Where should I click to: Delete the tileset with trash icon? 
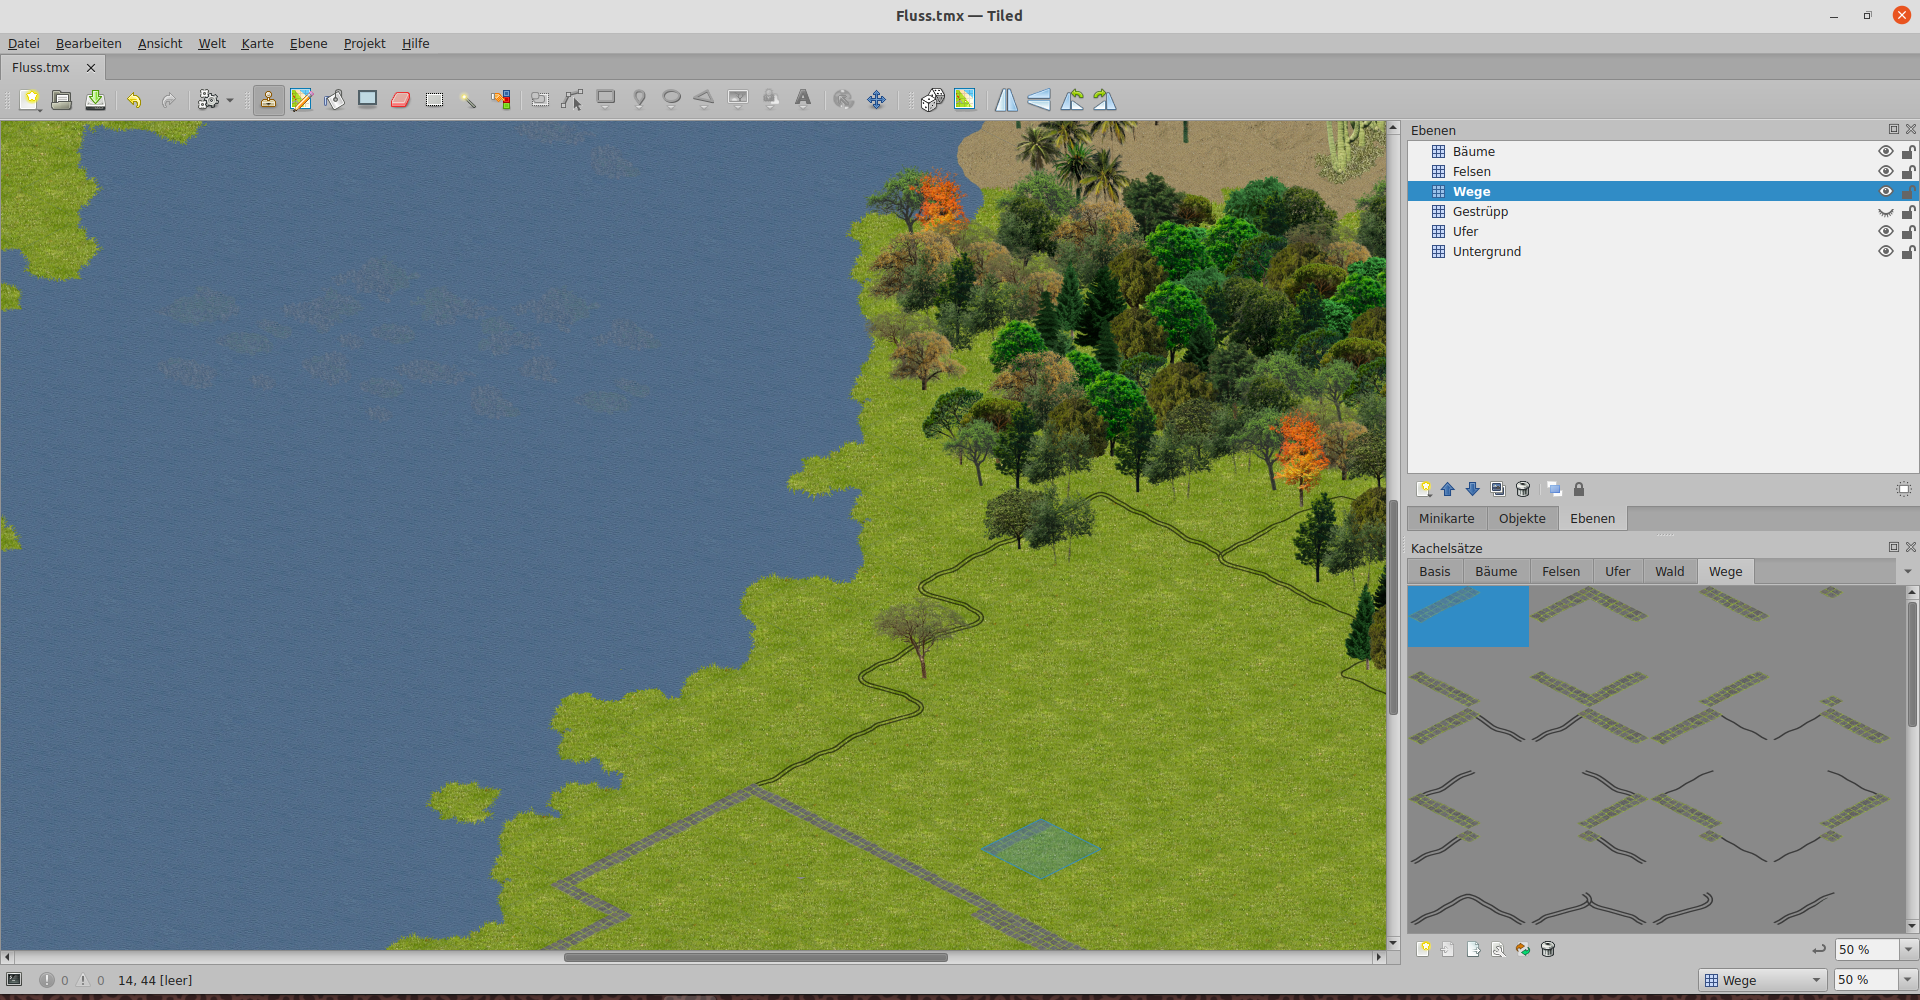coord(1548,950)
